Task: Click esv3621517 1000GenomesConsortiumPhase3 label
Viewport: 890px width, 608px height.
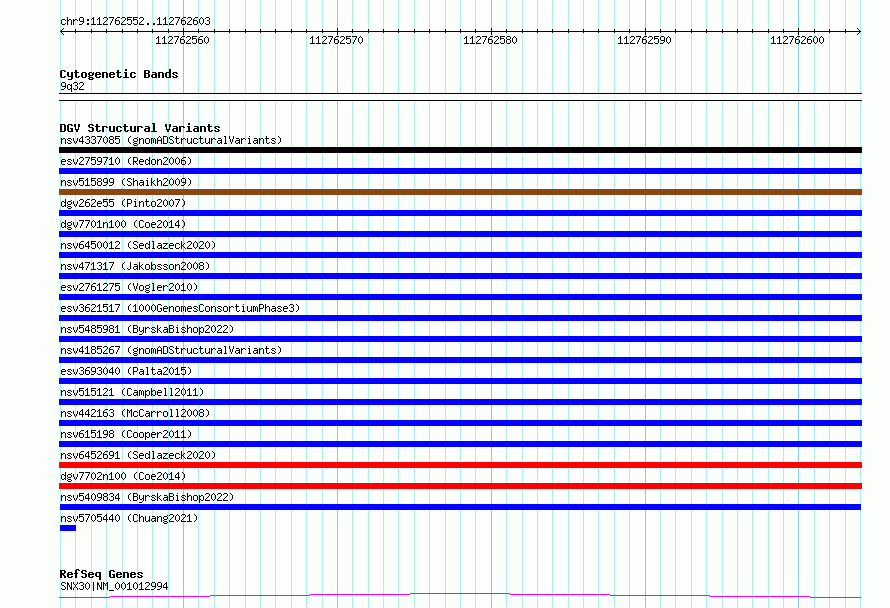Action: click(180, 308)
